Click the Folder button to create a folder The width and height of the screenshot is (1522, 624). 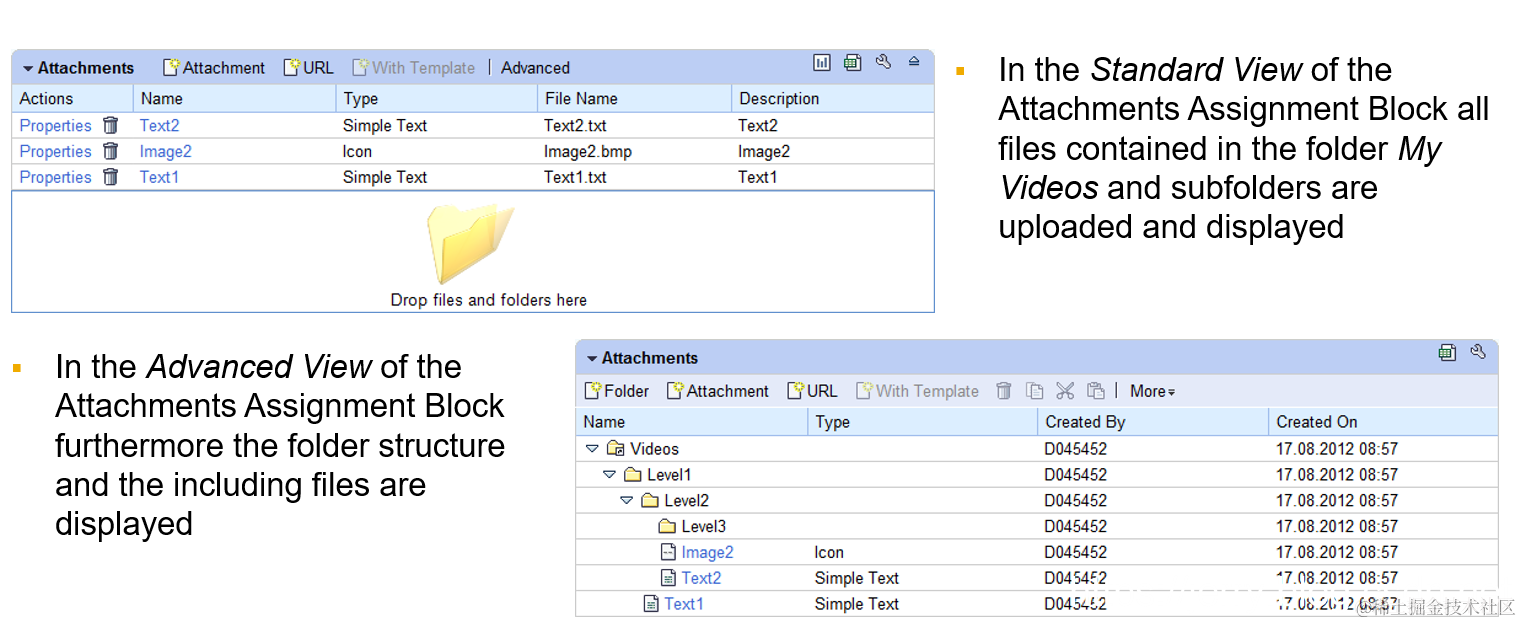pos(617,391)
